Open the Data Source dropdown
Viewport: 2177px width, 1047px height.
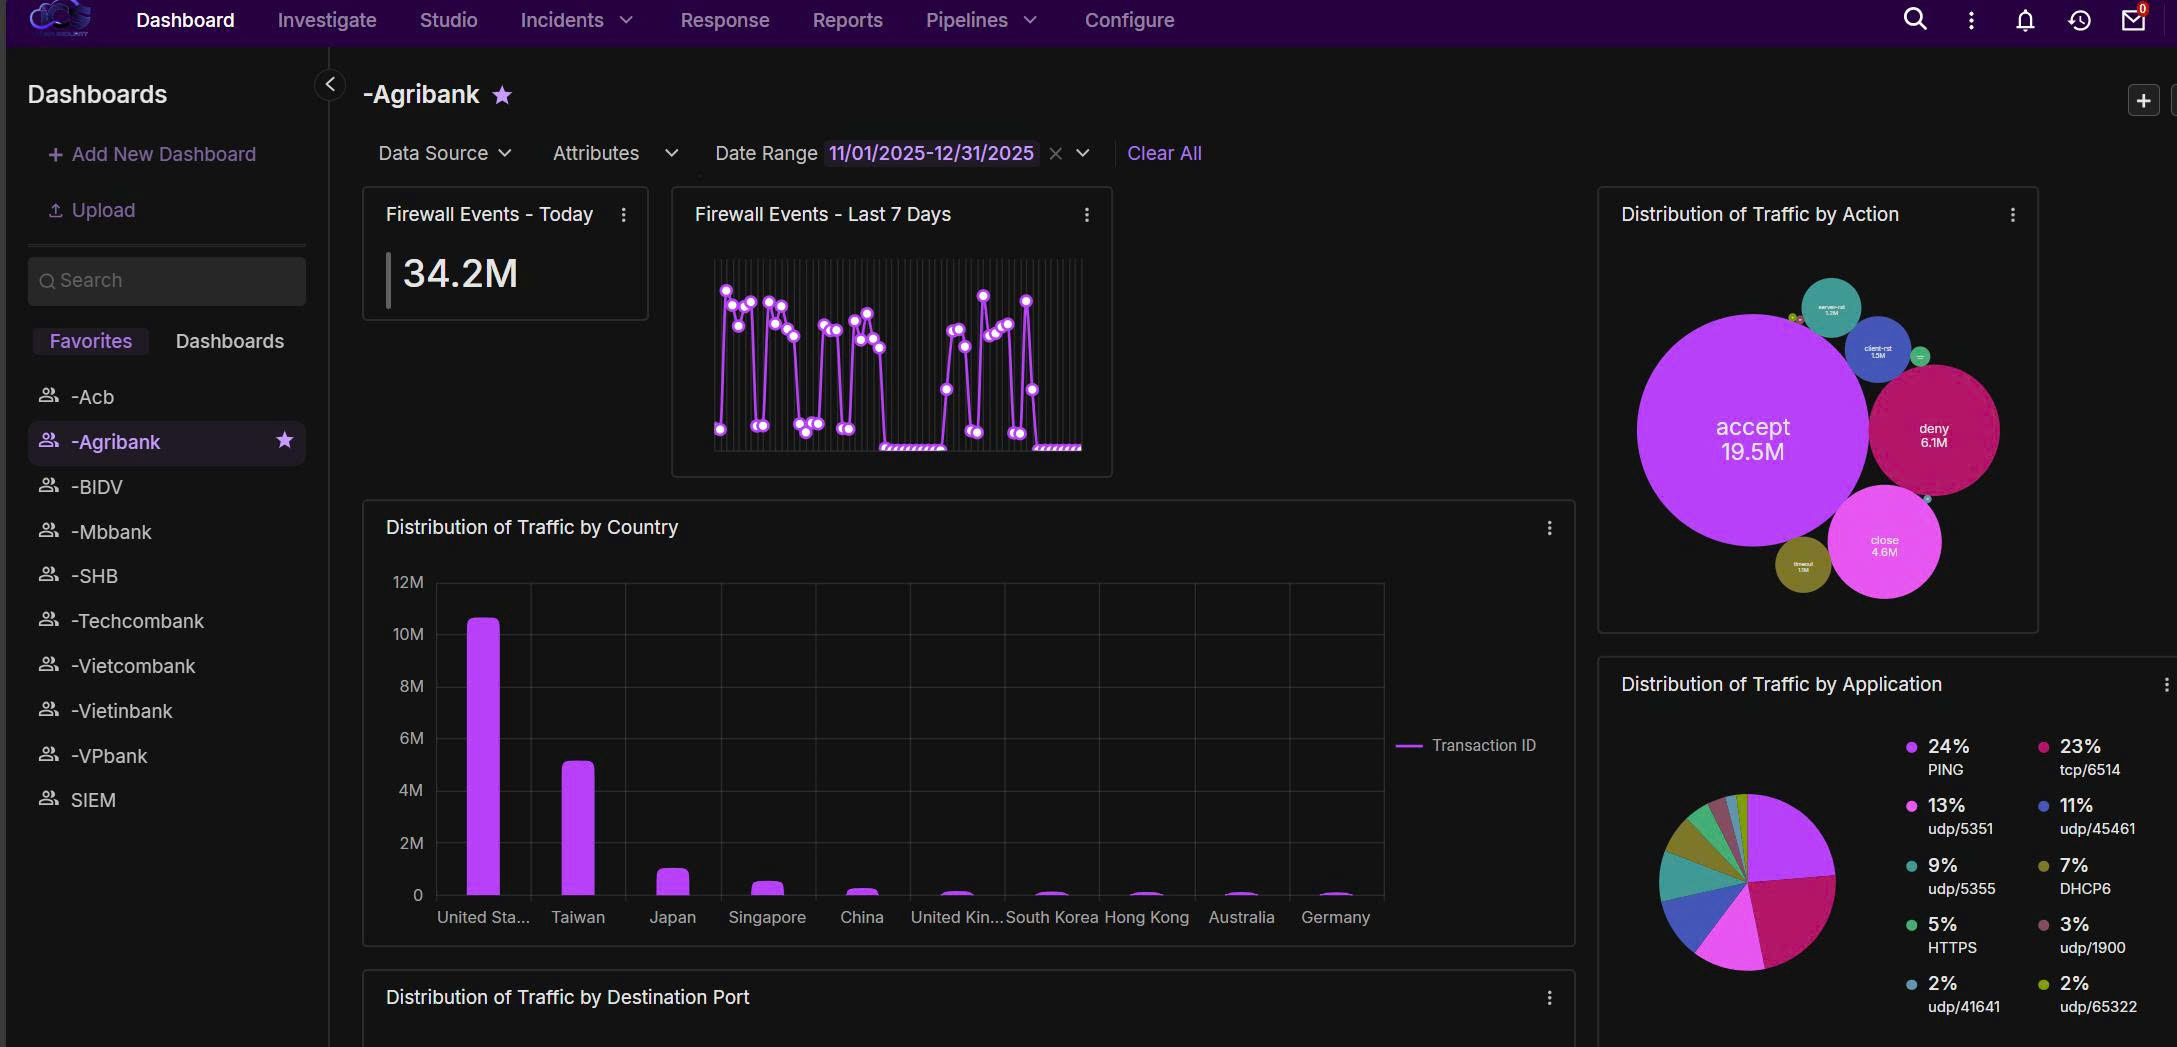(444, 153)
